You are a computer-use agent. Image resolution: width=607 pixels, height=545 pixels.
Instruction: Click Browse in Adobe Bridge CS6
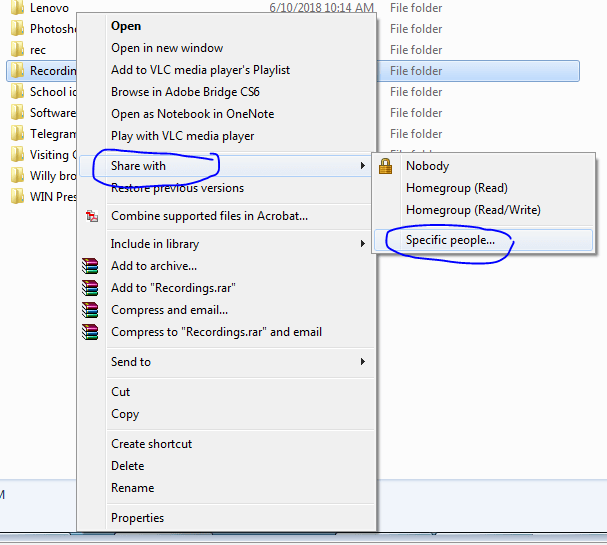coord(185,92)
